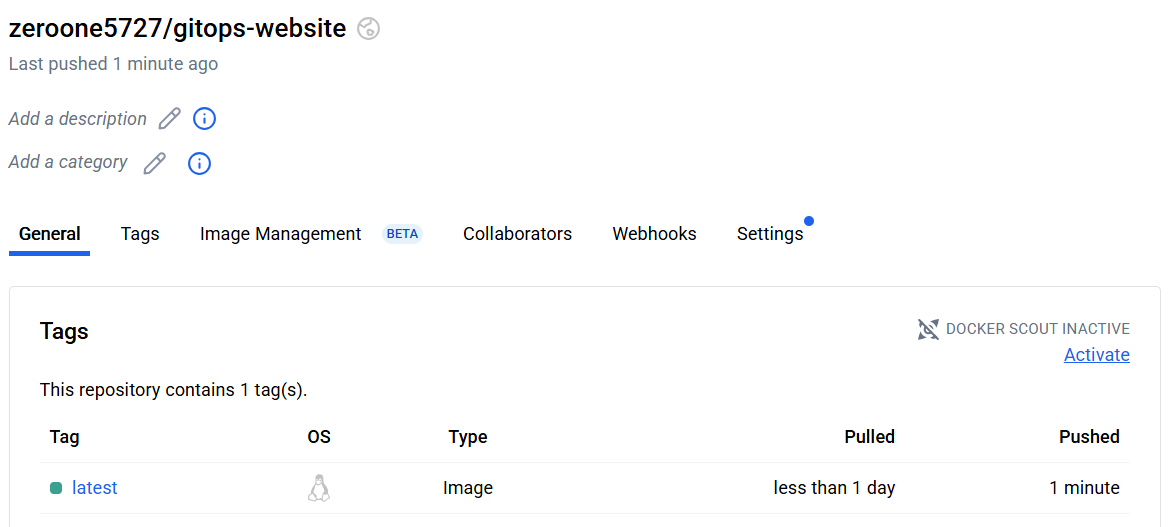Click the Tags section heading
The width and height of the screenshot is (1172, 527).
[64, 331]
